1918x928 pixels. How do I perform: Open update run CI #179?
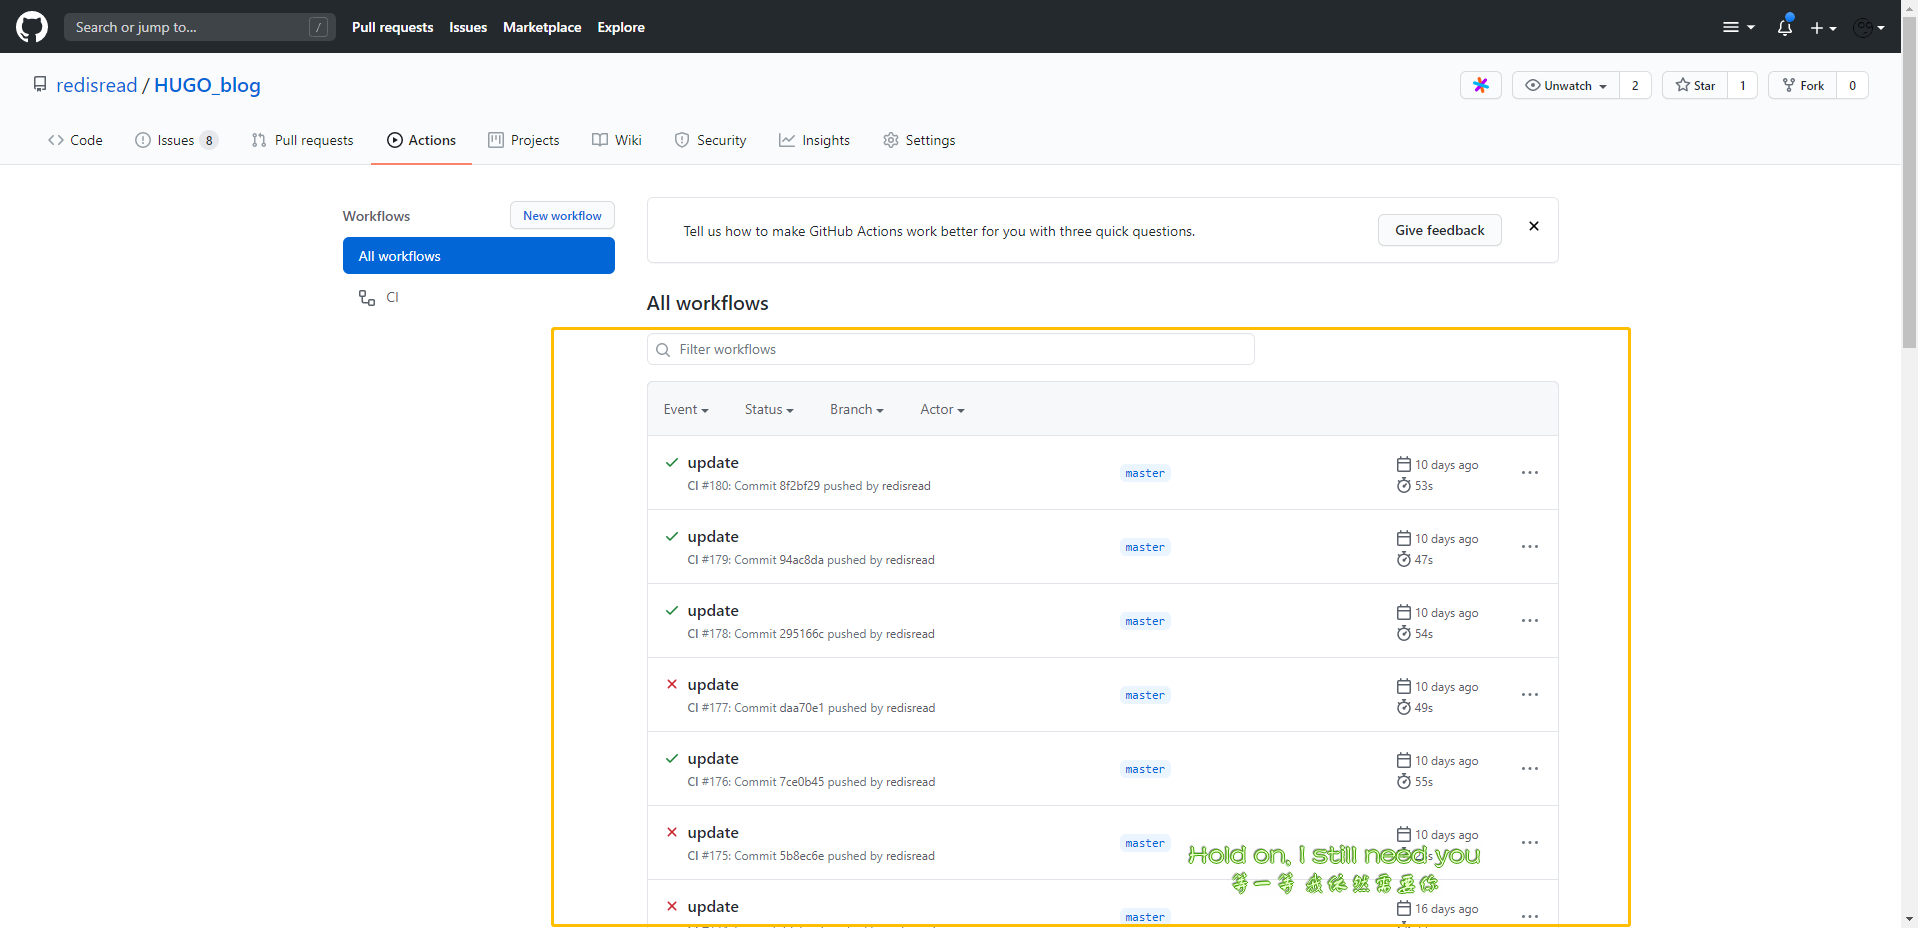[x=713, y=536]
